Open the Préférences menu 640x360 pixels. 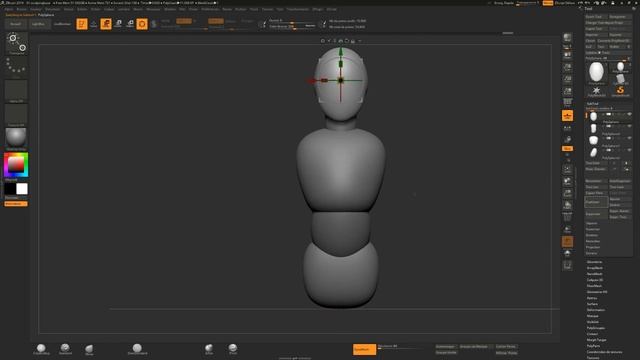point(210,9)
